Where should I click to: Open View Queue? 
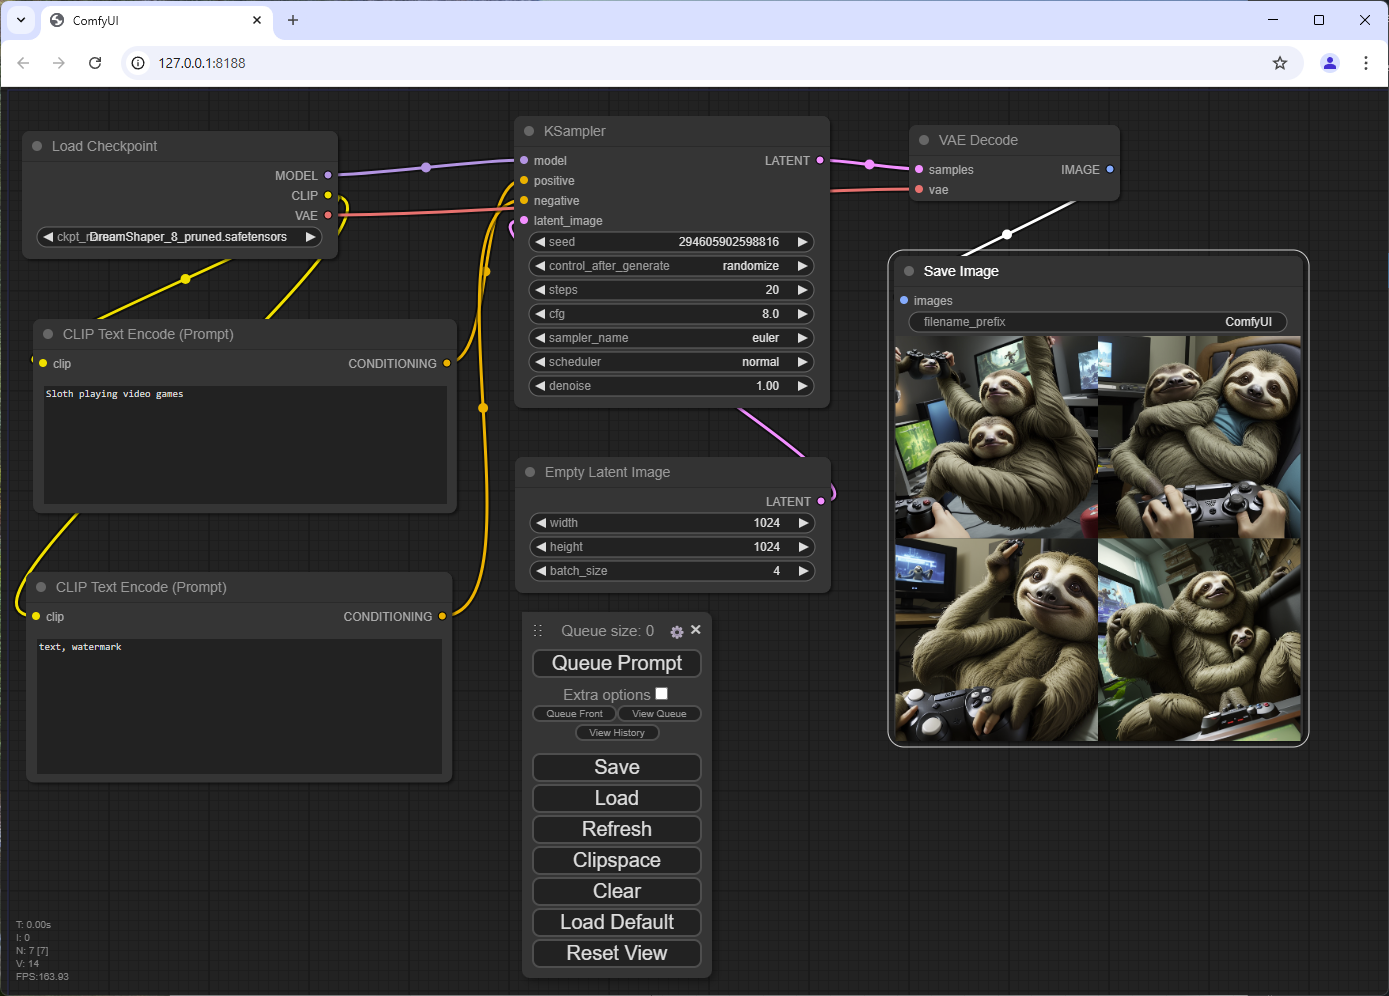coord(659,714)
